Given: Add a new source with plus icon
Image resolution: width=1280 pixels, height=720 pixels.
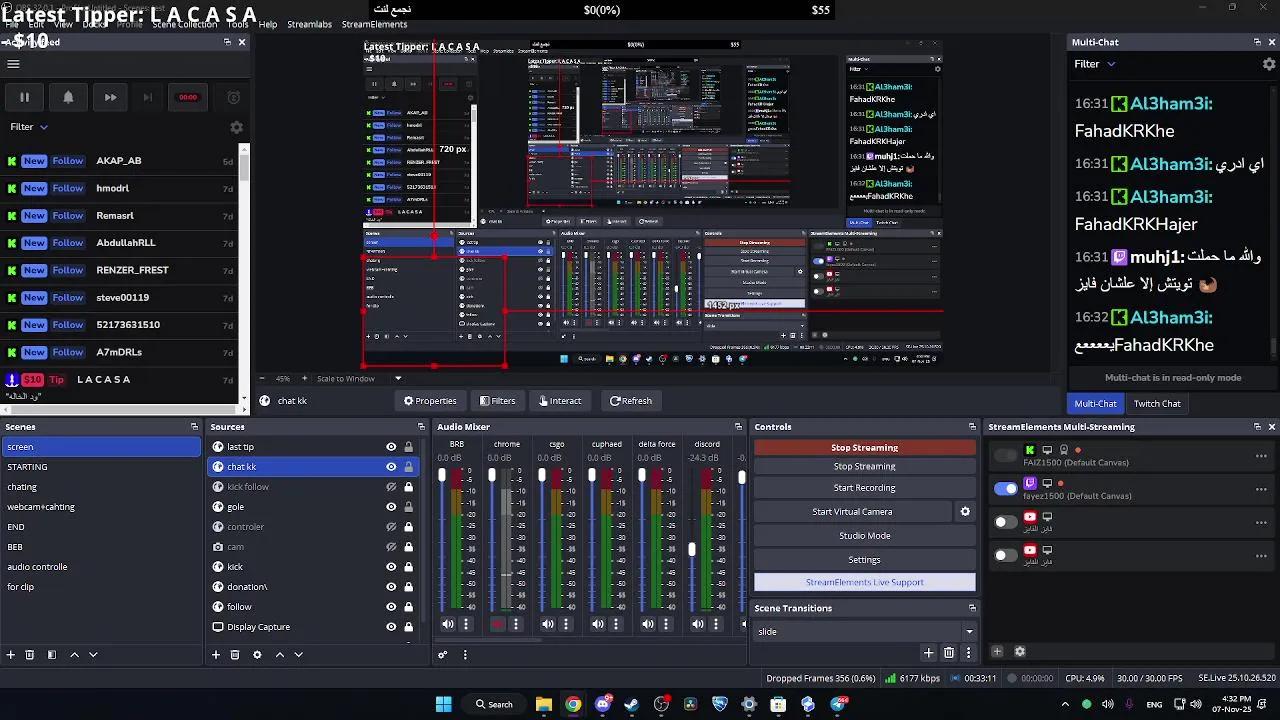Looking at the screenshot, I should coord(215,654).
